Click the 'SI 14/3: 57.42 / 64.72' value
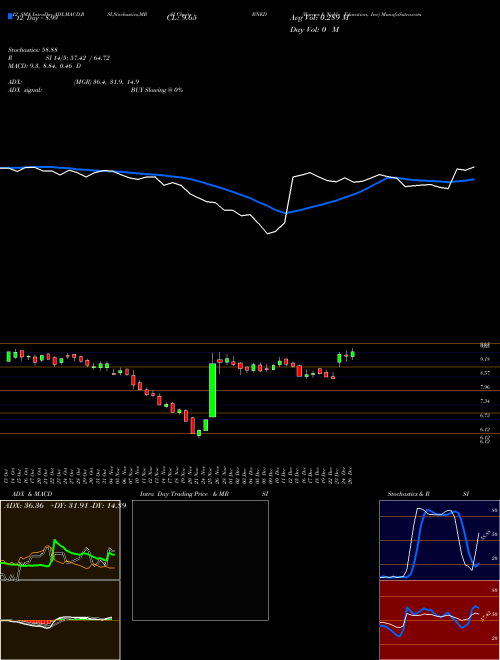 78,58
